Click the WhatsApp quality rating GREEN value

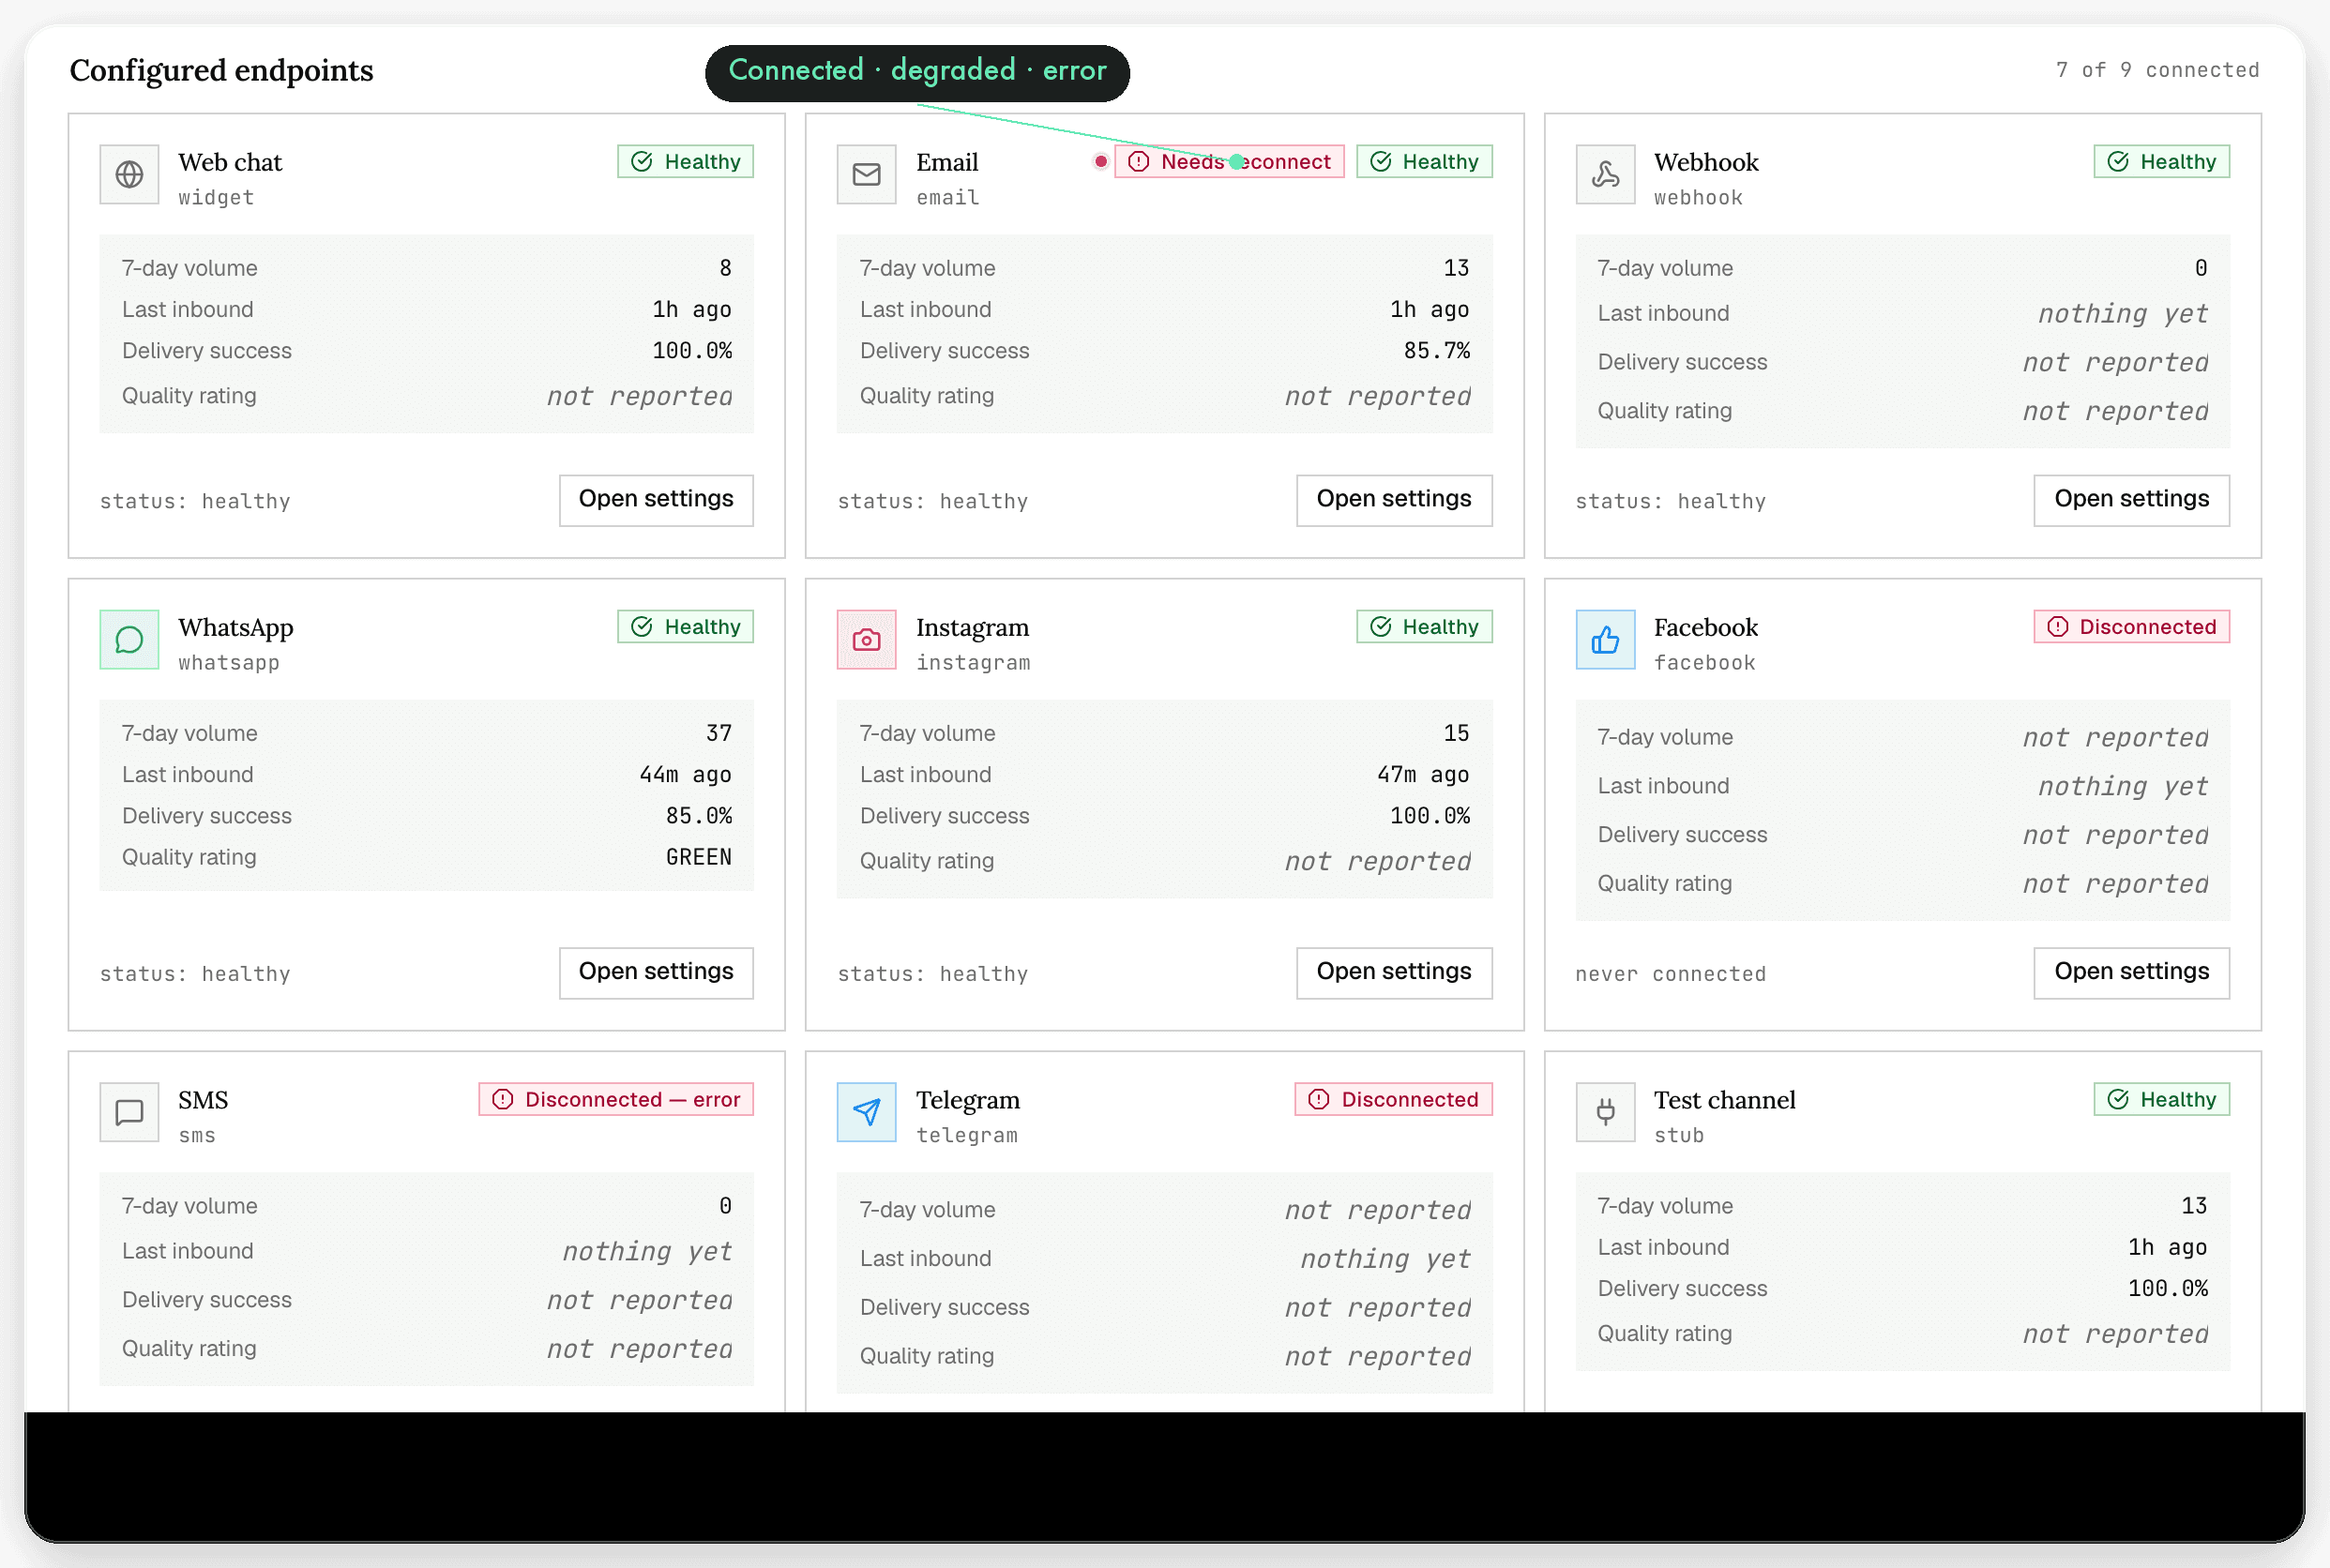pyautogui.click(x=698, y=857)
